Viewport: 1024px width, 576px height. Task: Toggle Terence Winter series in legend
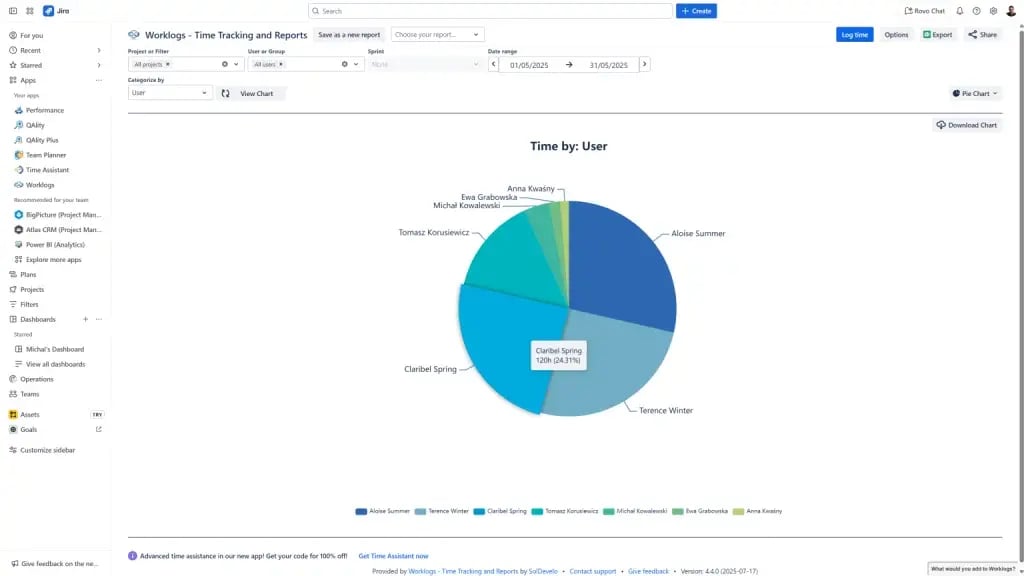point(441,511)
